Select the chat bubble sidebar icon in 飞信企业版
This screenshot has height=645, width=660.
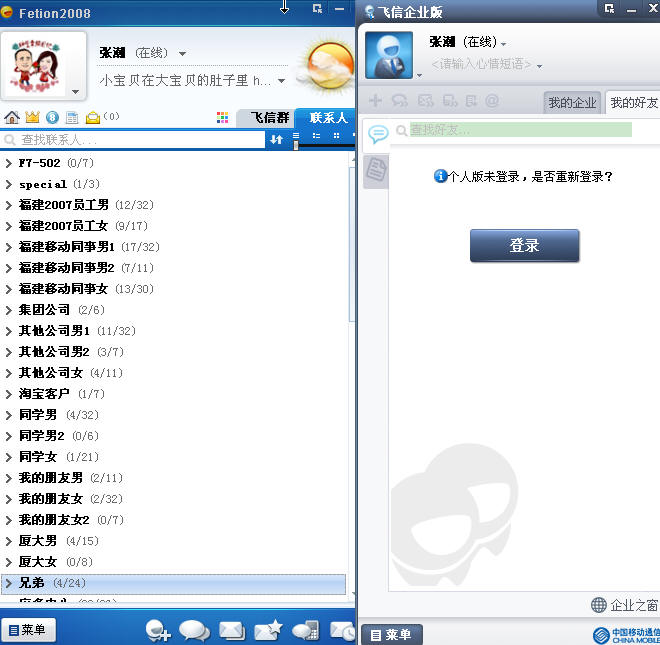point(378,134)
